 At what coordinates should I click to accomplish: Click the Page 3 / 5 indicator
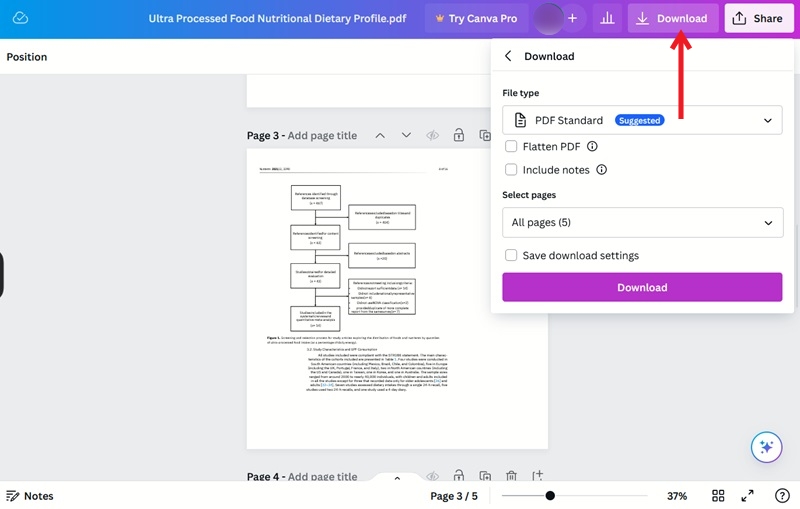[454, 496]
